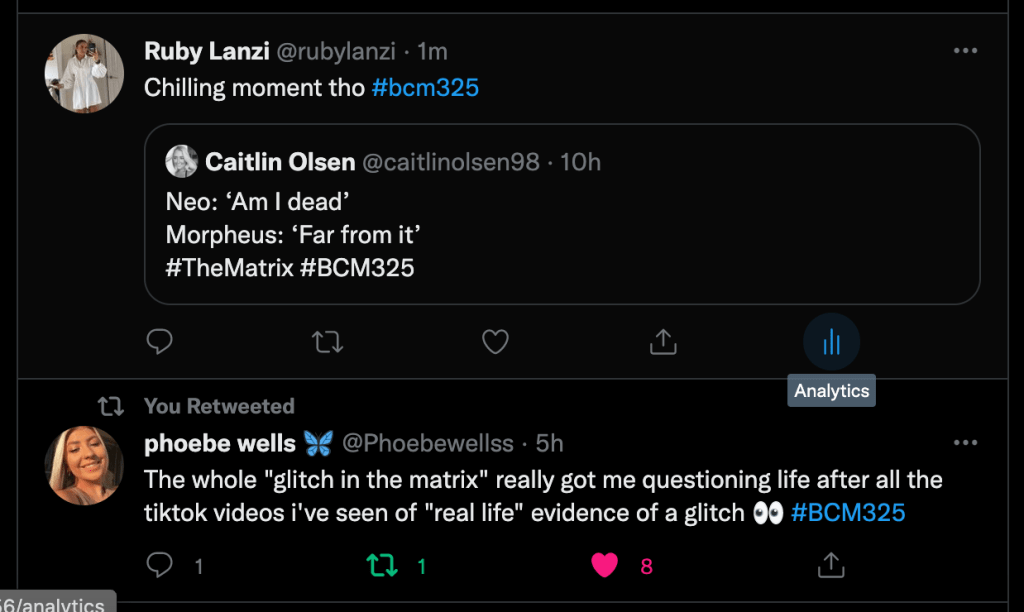Open phoebe wells' profile picture

coord(85,466)
